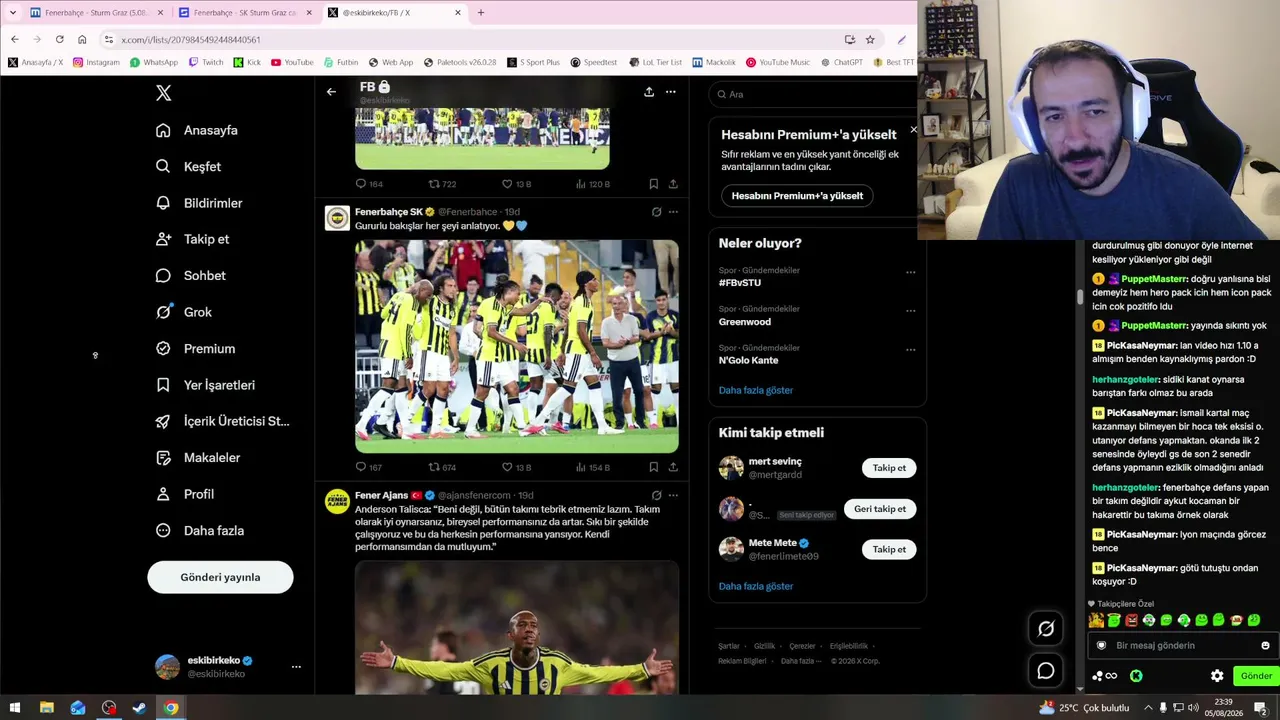Show more suggestions under Kimi takip etmeli
1280x720 pixels.
[x=756, y=586]
